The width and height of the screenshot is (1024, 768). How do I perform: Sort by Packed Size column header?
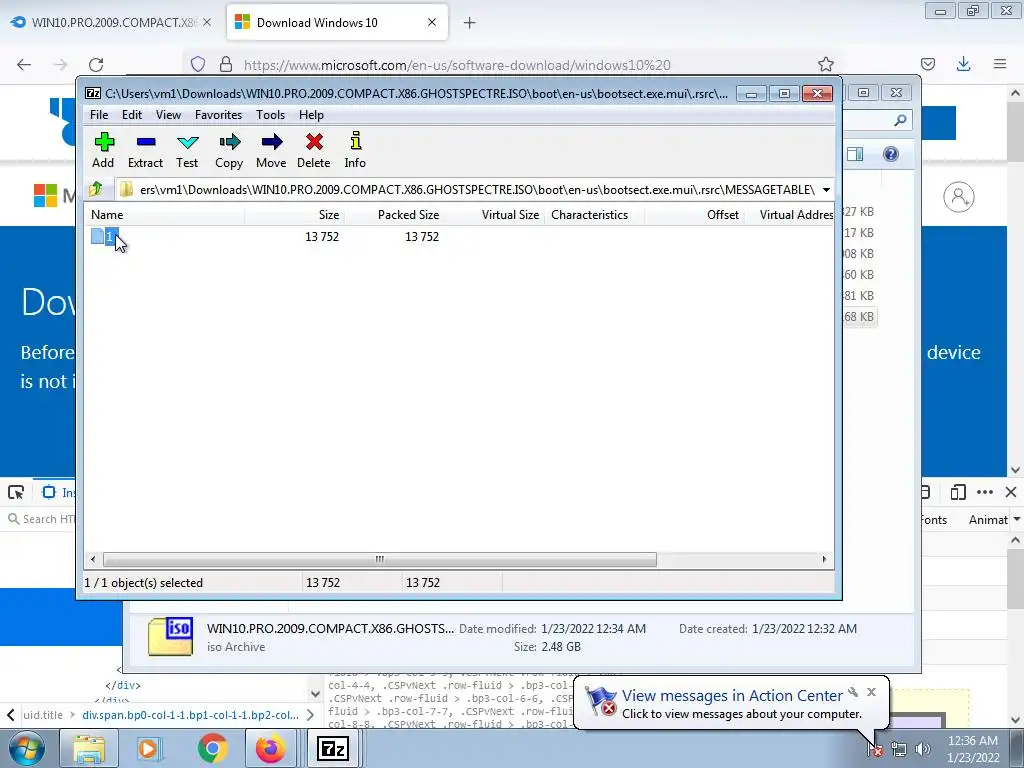[394, 215]
